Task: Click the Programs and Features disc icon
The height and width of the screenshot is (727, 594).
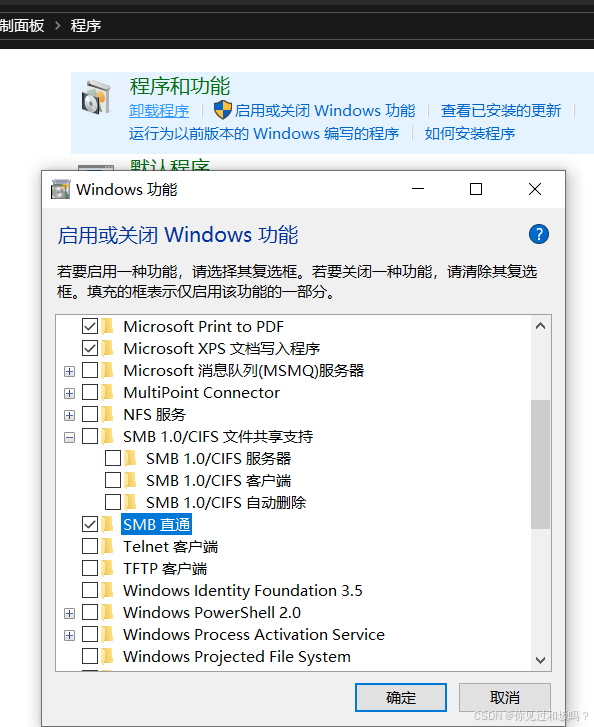Action: pos(96,97)
